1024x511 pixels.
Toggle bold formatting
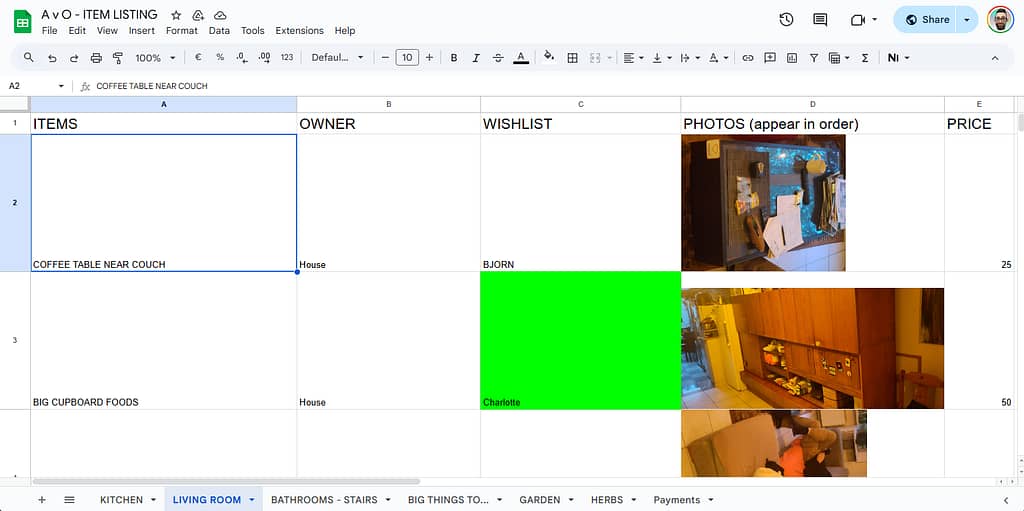[x=454, y=58]
